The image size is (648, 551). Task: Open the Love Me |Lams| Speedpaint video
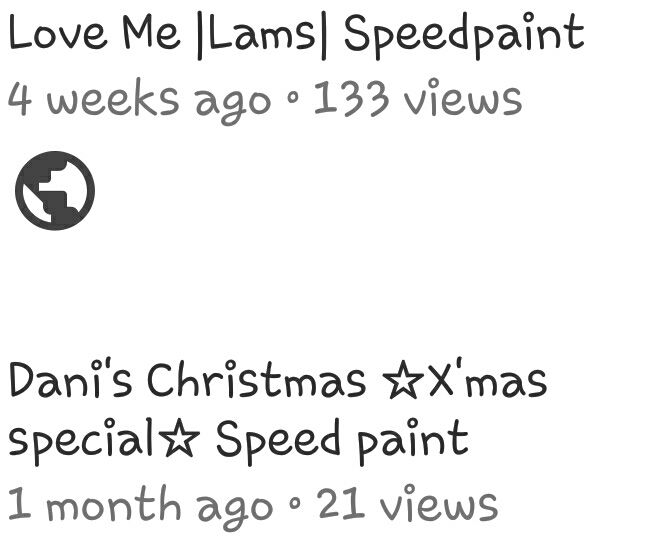(296, 36)
